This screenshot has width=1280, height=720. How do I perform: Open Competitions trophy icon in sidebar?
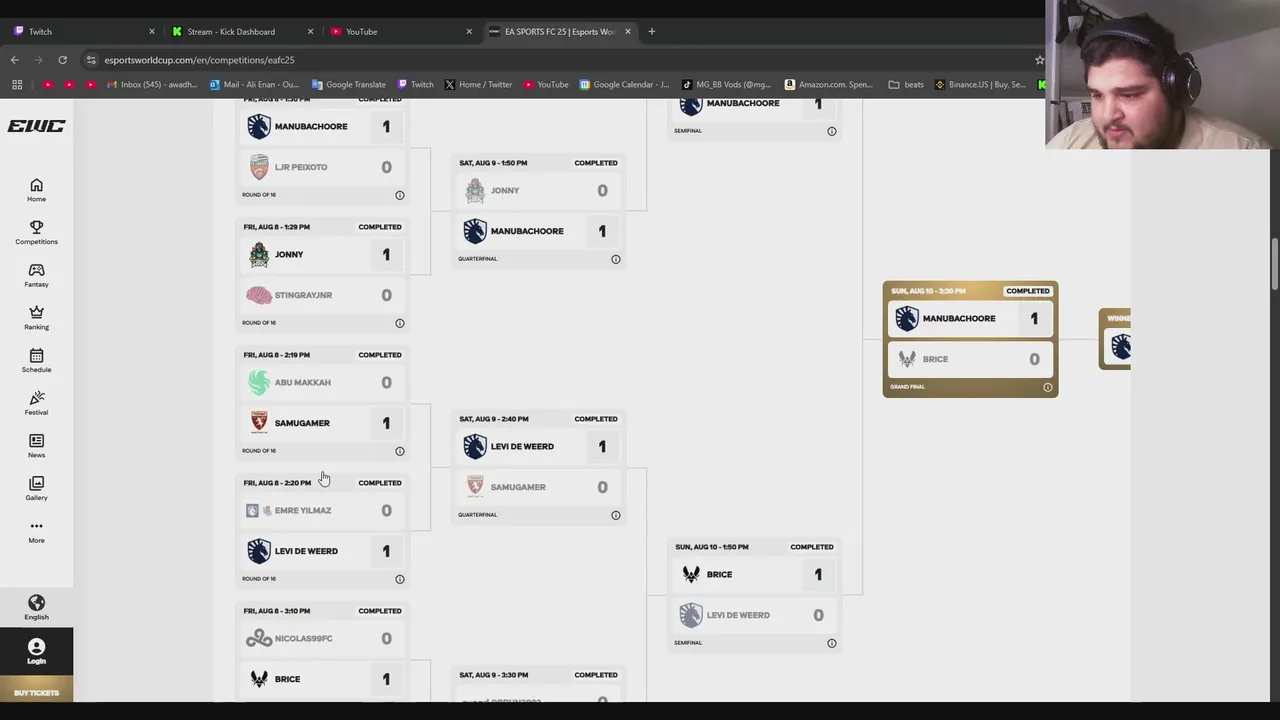(x=36, y=232)
